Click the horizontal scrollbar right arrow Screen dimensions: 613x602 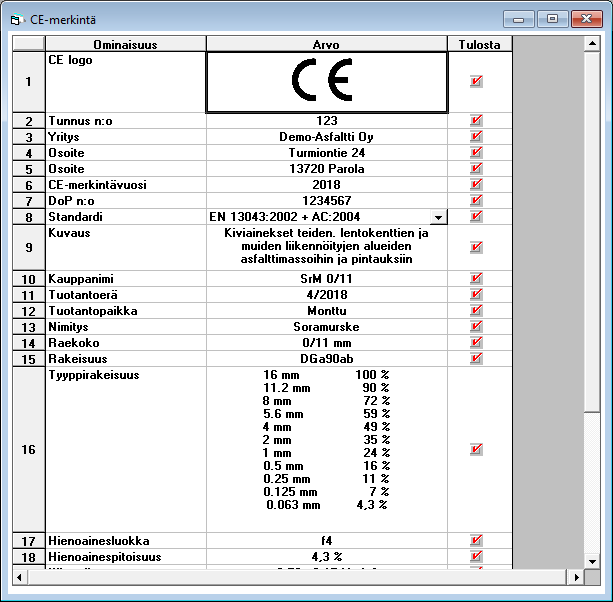(x=577, y=577)
